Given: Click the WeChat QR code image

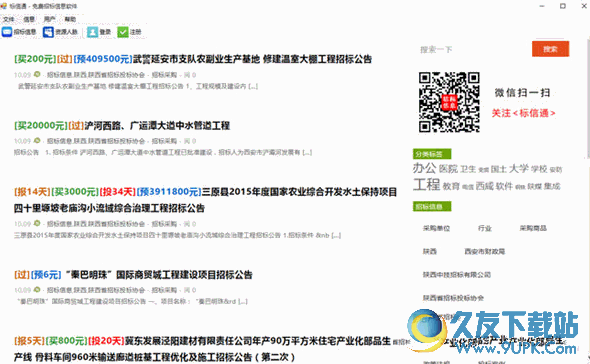Looking at the screenshot, I should [449, 102].
